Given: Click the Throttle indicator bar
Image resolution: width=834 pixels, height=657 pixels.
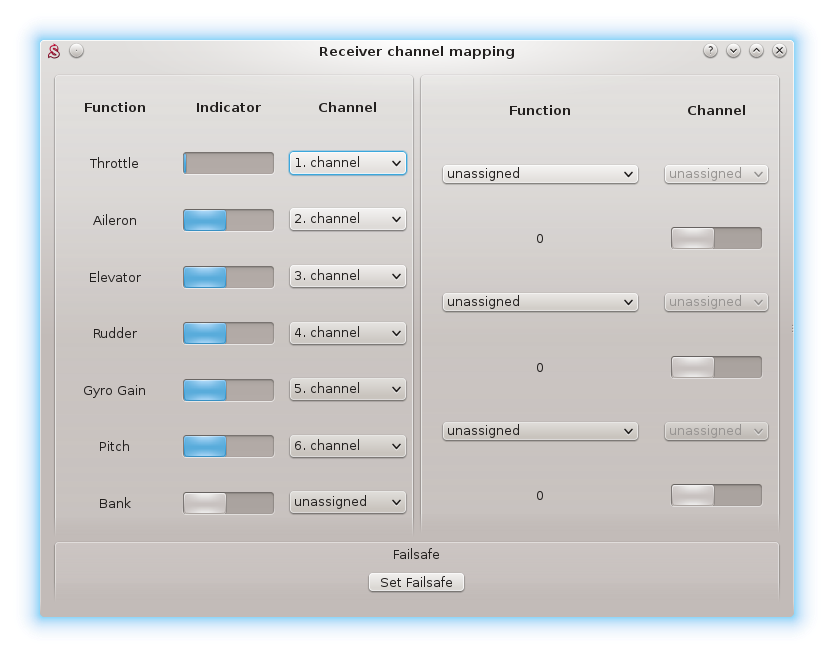Looking at the screenshot, I should (228, 163).
